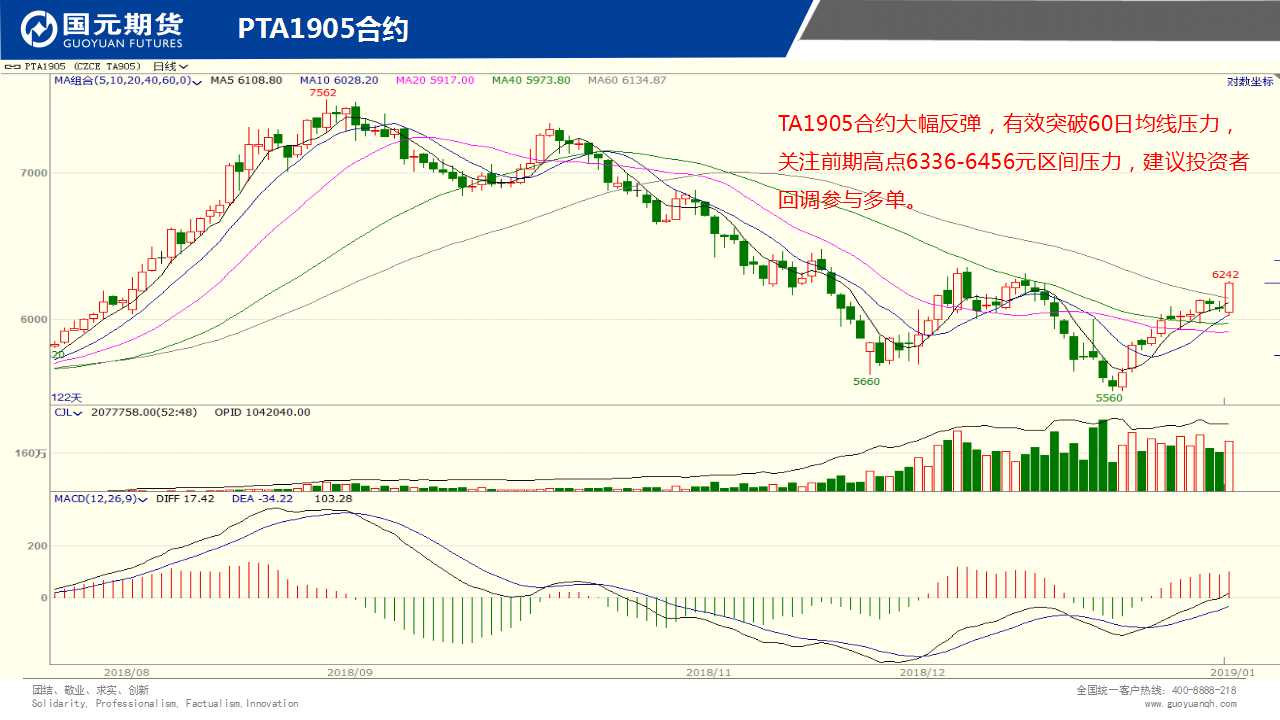Click the 122天 day-count label
Viewport: 1280px width, 720px height.
point(67,397)
